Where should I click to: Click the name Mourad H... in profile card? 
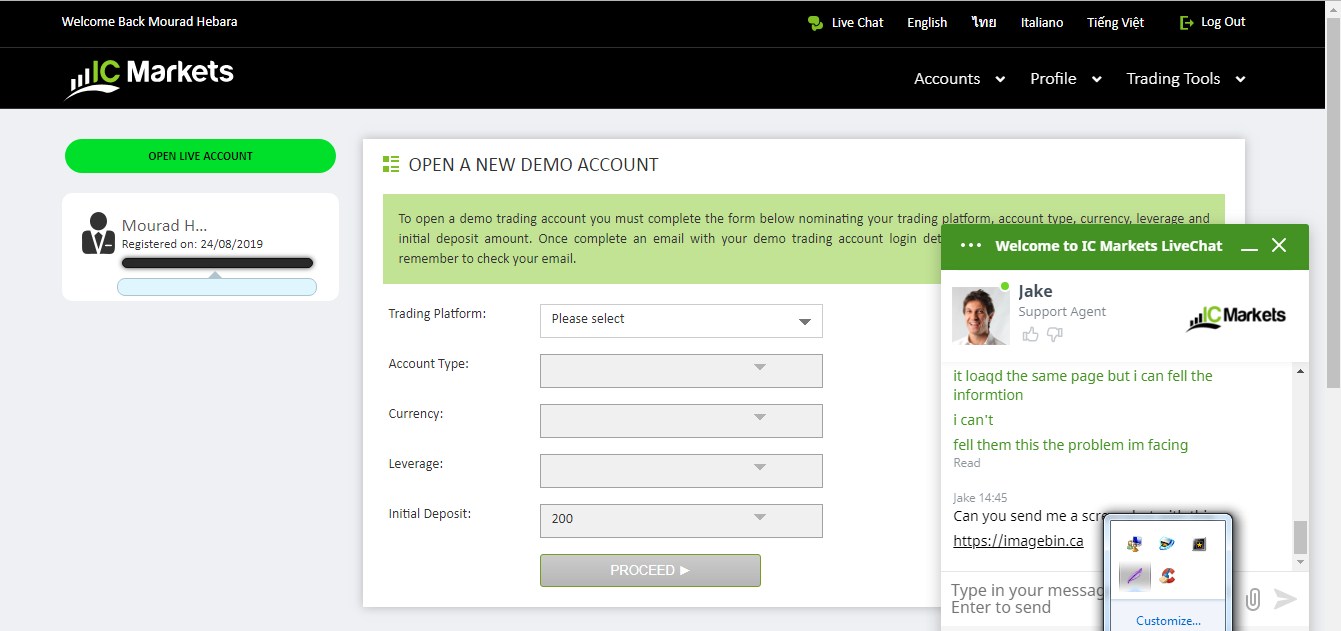(x=164, y=225)
